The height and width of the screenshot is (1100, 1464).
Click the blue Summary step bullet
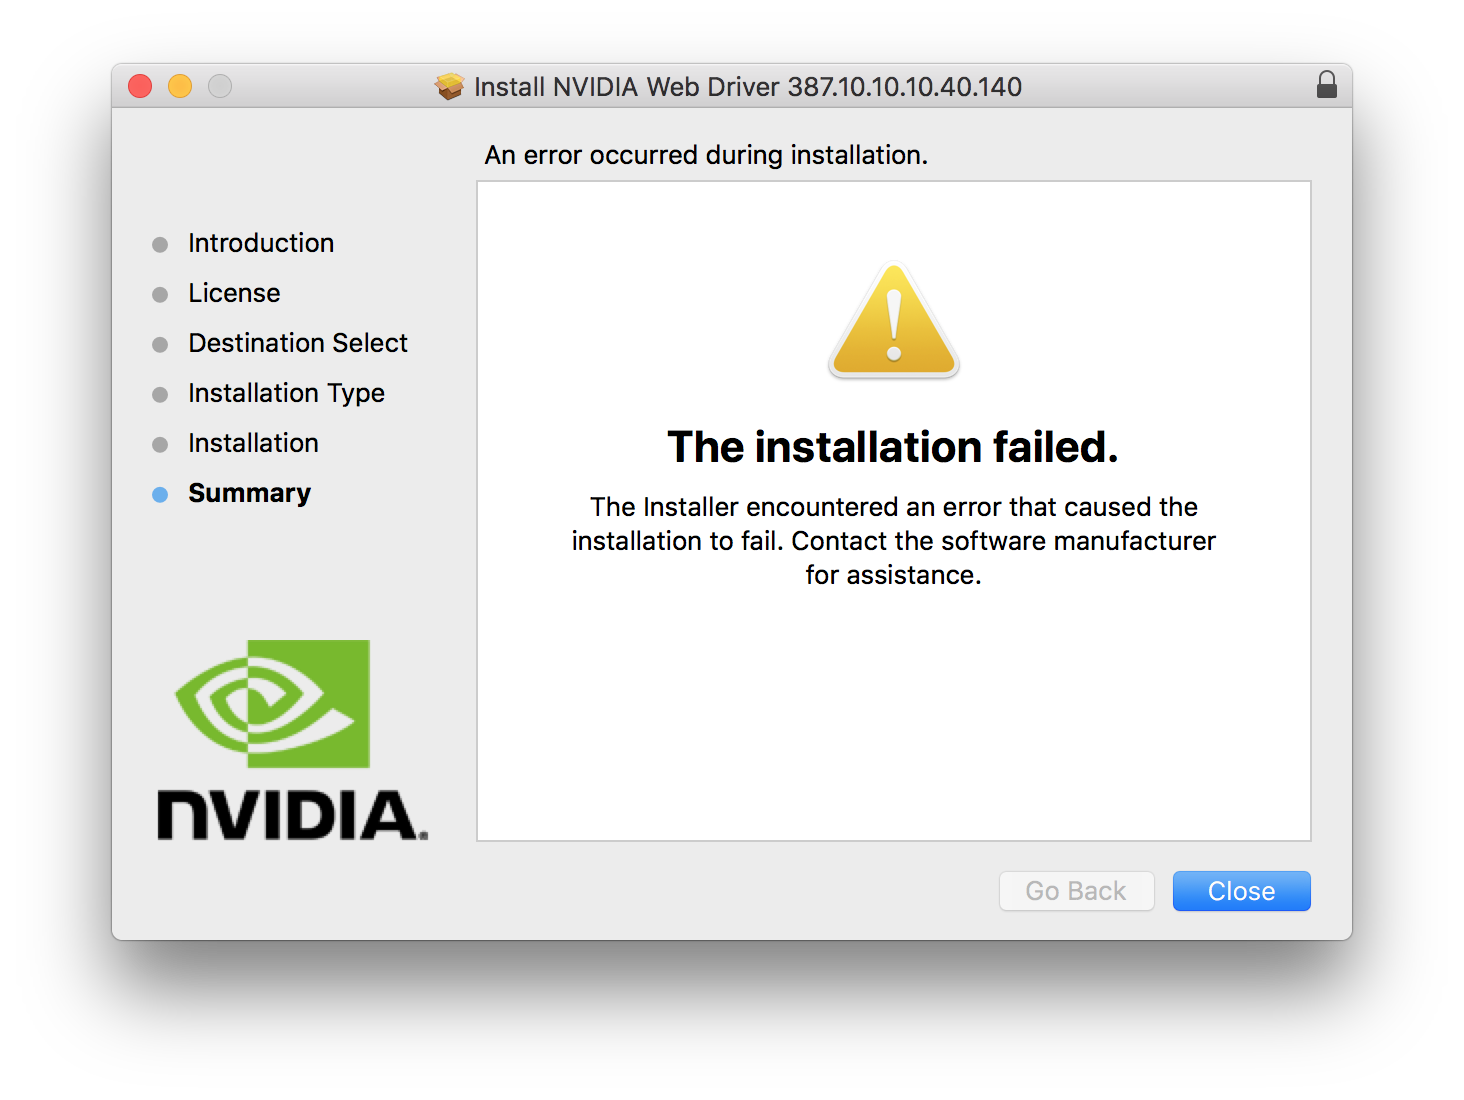(160, 495)
